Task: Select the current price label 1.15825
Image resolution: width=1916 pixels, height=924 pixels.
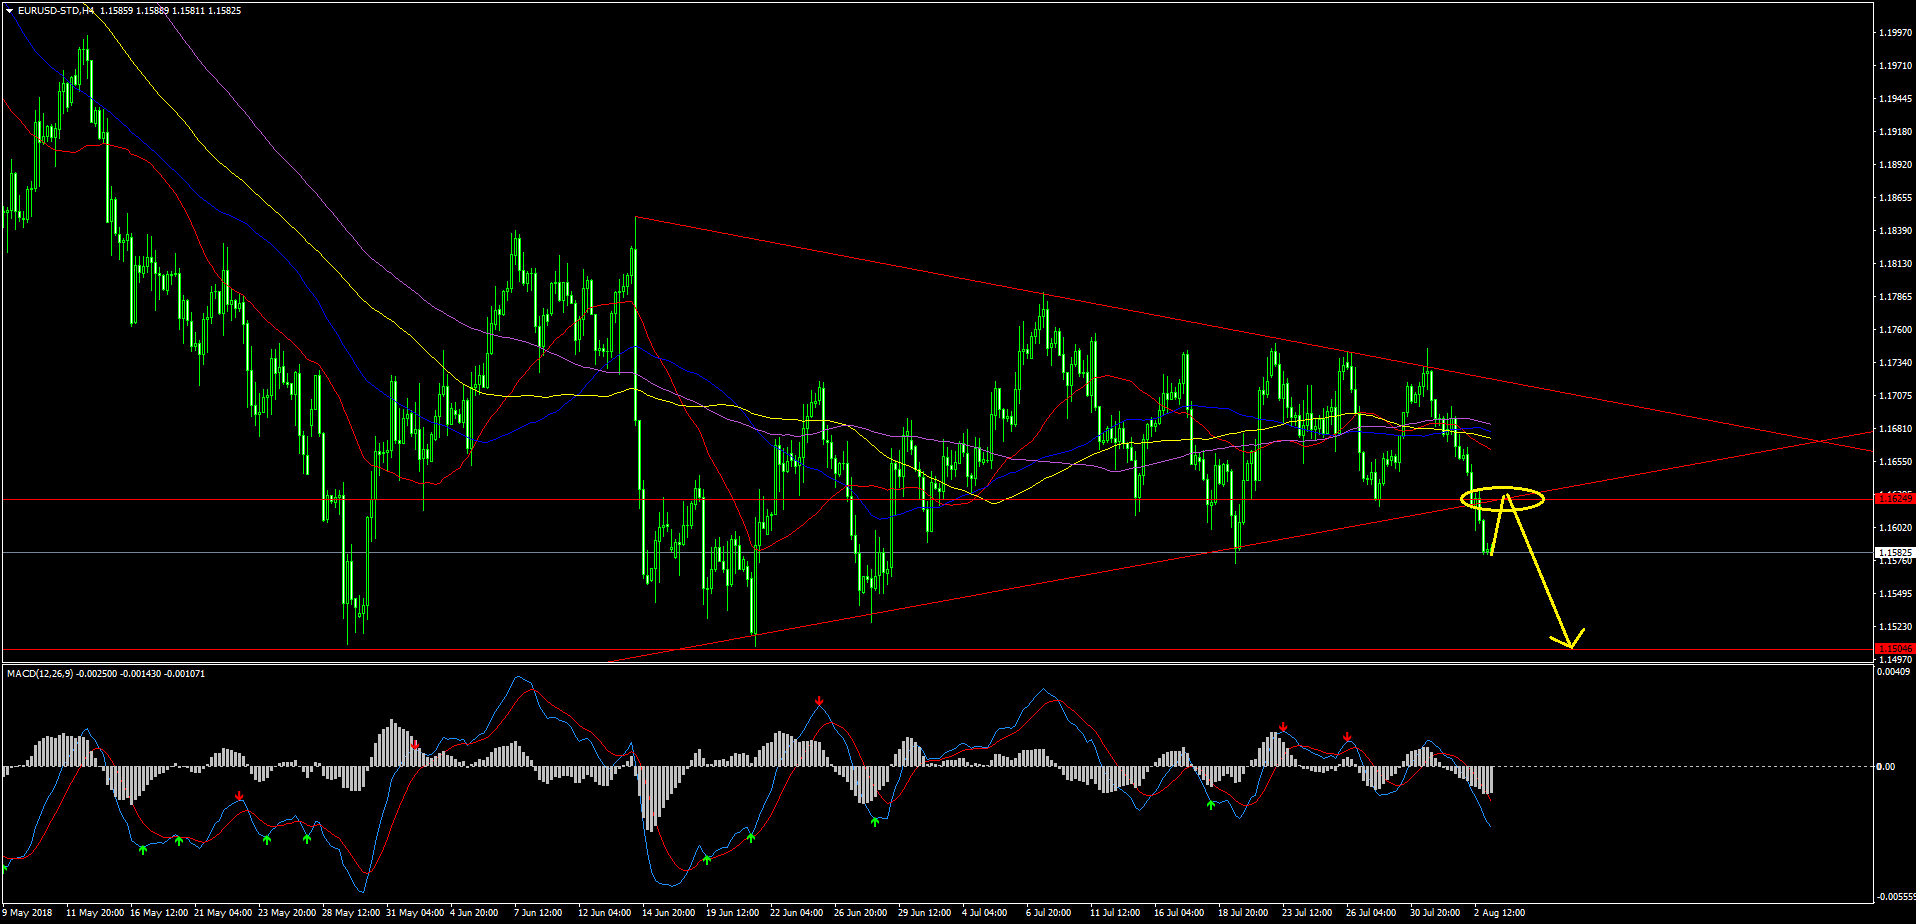Action: [1895, 552]
